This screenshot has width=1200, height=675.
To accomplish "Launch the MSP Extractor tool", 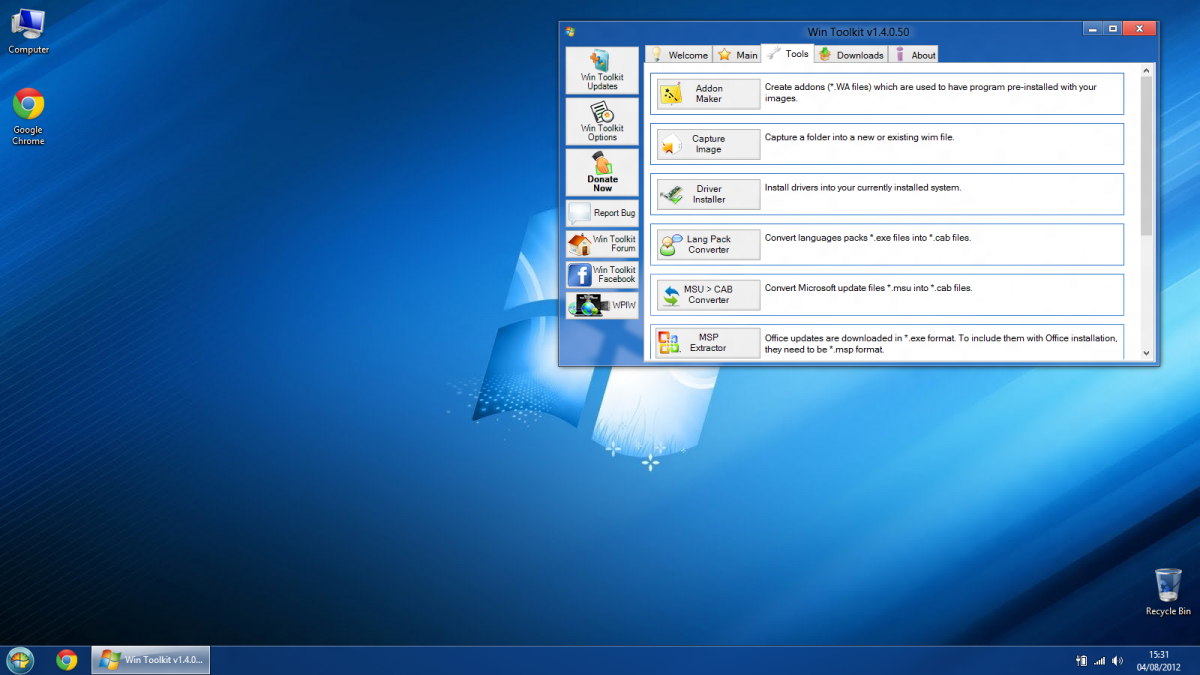I will pos(708,343).
